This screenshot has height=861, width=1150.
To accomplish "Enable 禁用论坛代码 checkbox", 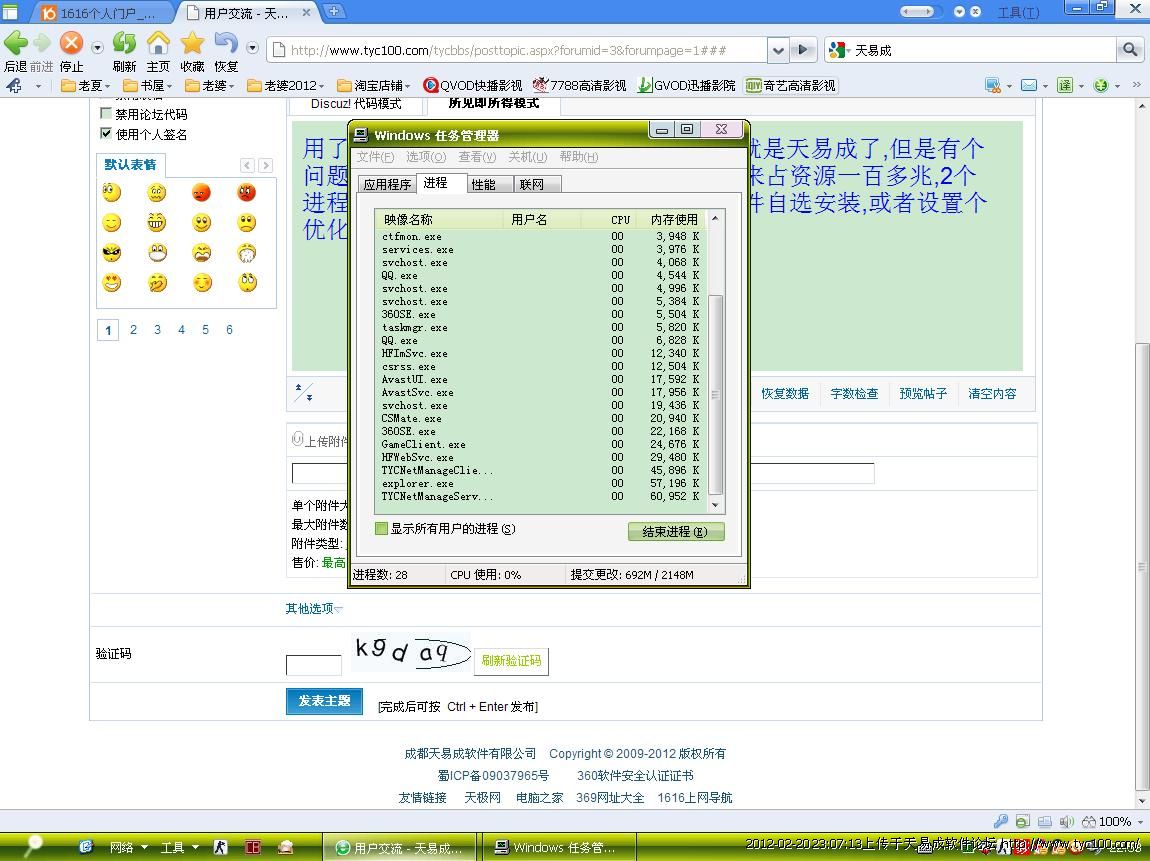I will (107, 114).
